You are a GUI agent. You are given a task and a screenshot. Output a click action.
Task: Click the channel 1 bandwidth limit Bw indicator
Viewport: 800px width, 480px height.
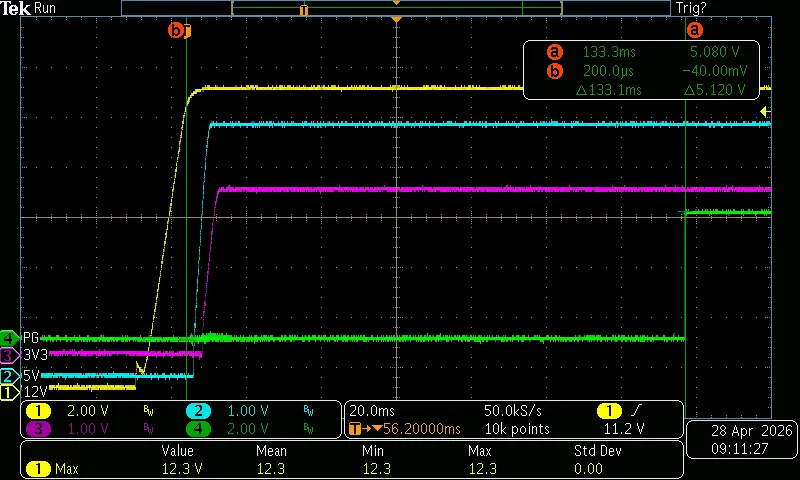click(x=148, y=411)
